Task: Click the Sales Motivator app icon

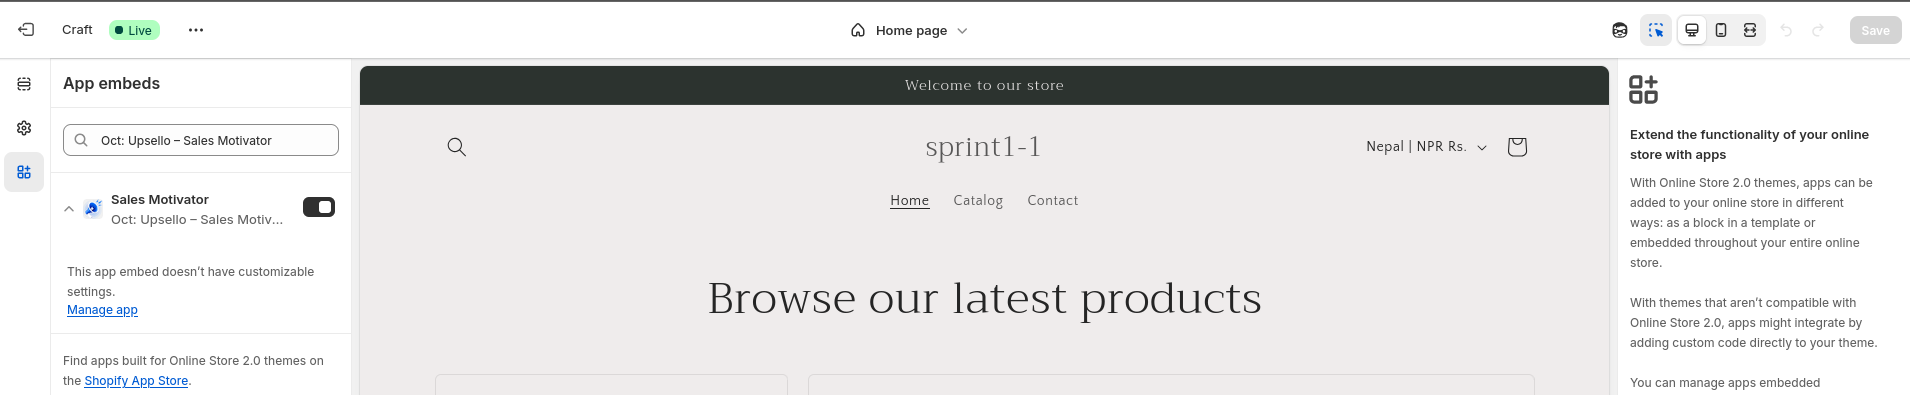Action: point(93,208)
